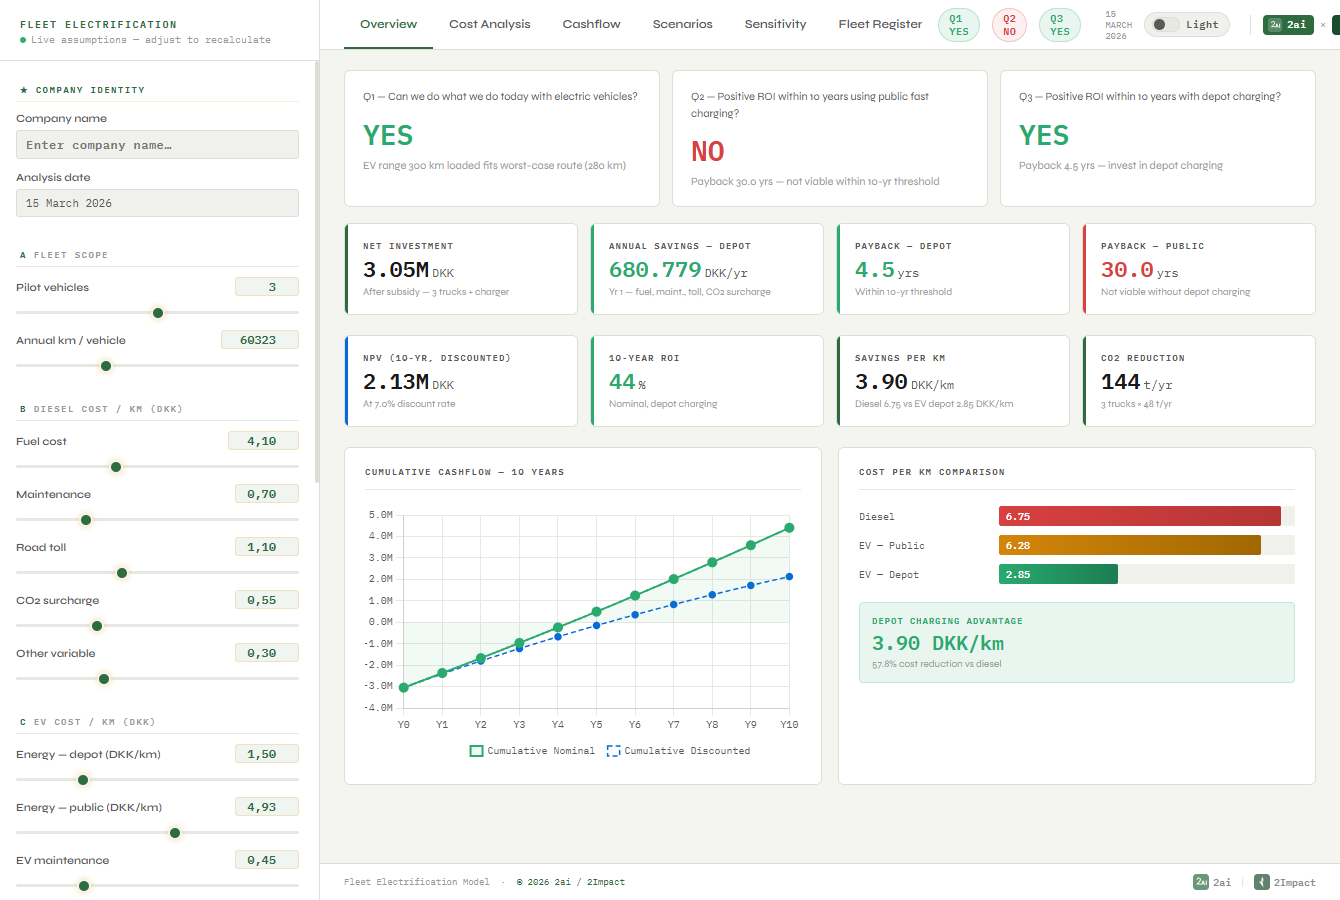Image resolution: width=1340 pixels, height=900 pixels.
Task: Select the Sensitivity tab
Action: coord(775,24)
